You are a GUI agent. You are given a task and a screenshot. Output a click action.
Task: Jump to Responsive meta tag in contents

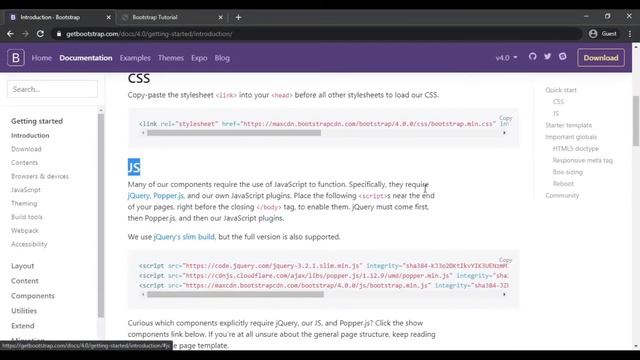coord(583,160)
